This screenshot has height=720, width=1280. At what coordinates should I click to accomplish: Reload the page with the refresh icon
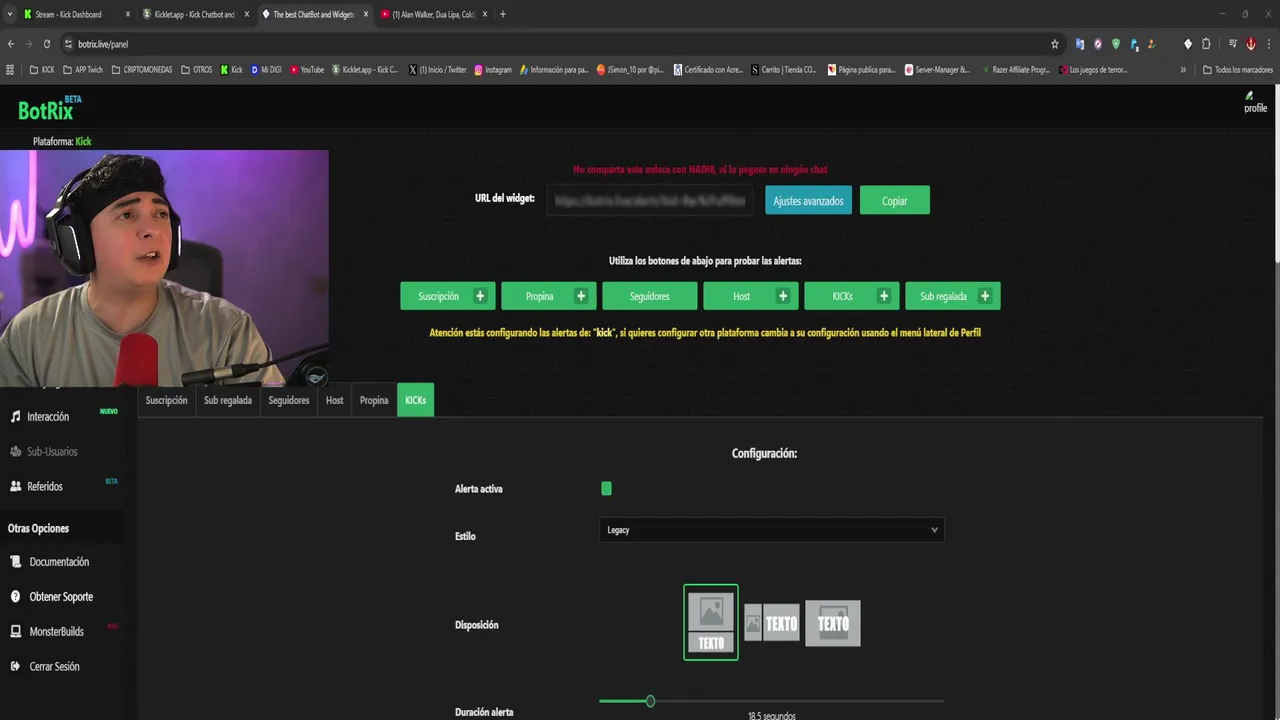[49, 44]
